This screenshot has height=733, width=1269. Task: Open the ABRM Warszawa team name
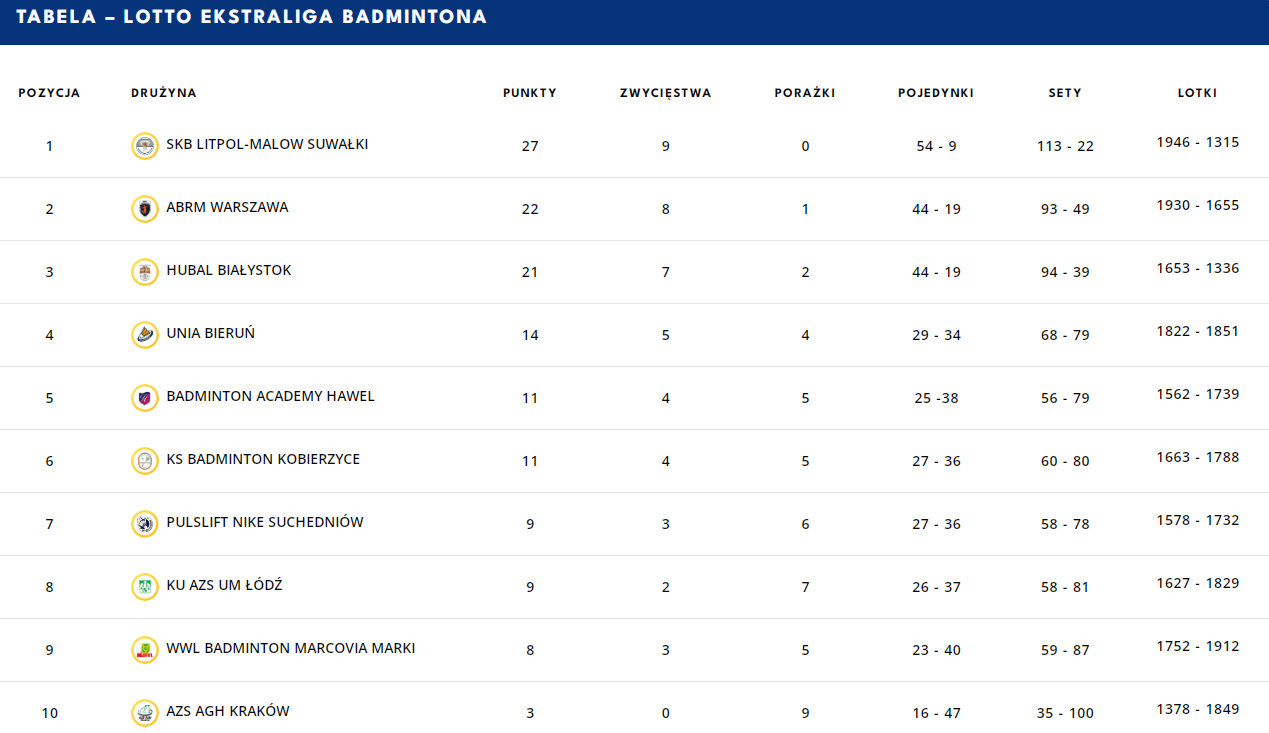pyautogui.click(x=227, y=207)
